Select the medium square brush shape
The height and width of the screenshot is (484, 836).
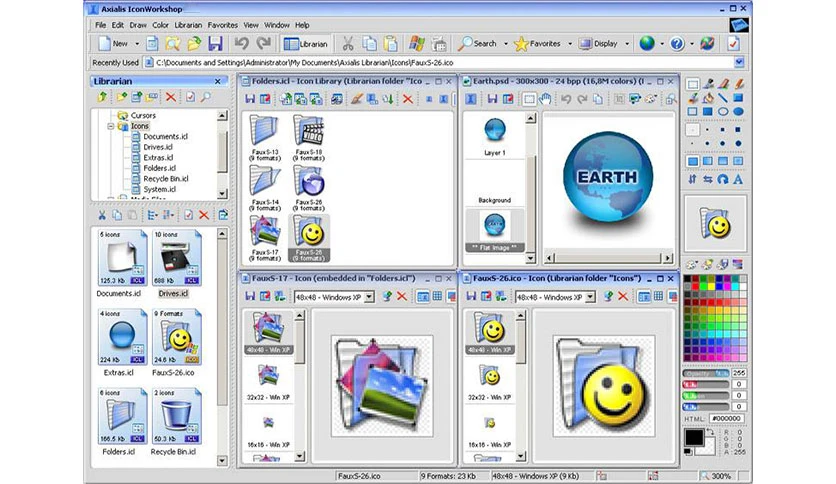723,130
